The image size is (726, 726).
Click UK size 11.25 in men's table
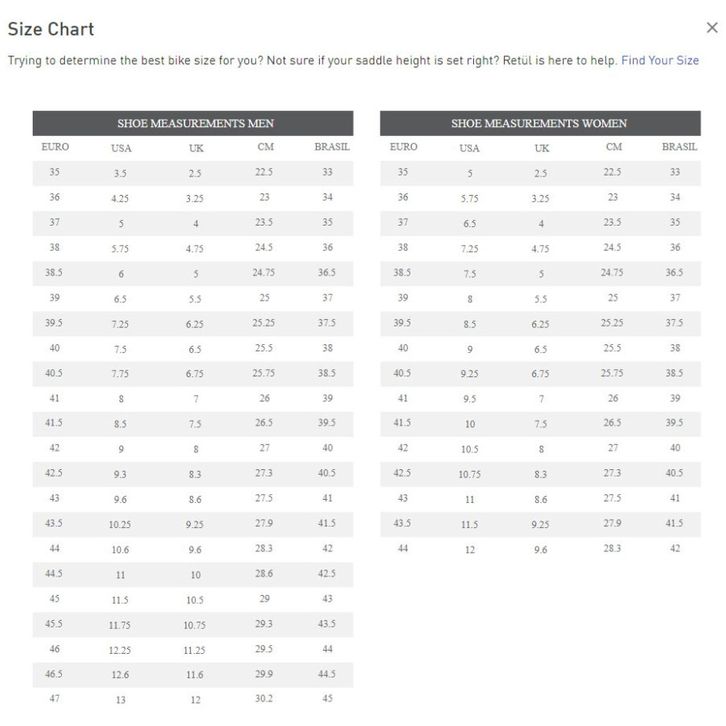pyautogui.click(x=194, y=650)
